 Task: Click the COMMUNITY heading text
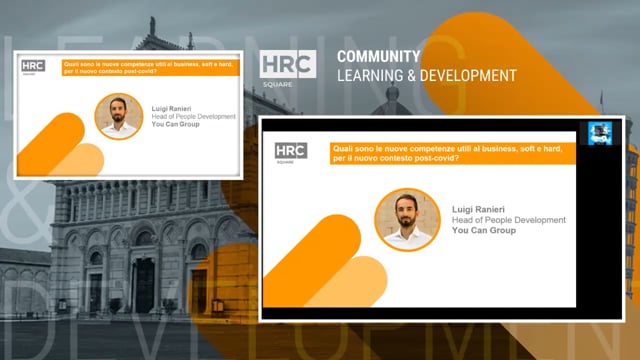[x=378, y=56]
